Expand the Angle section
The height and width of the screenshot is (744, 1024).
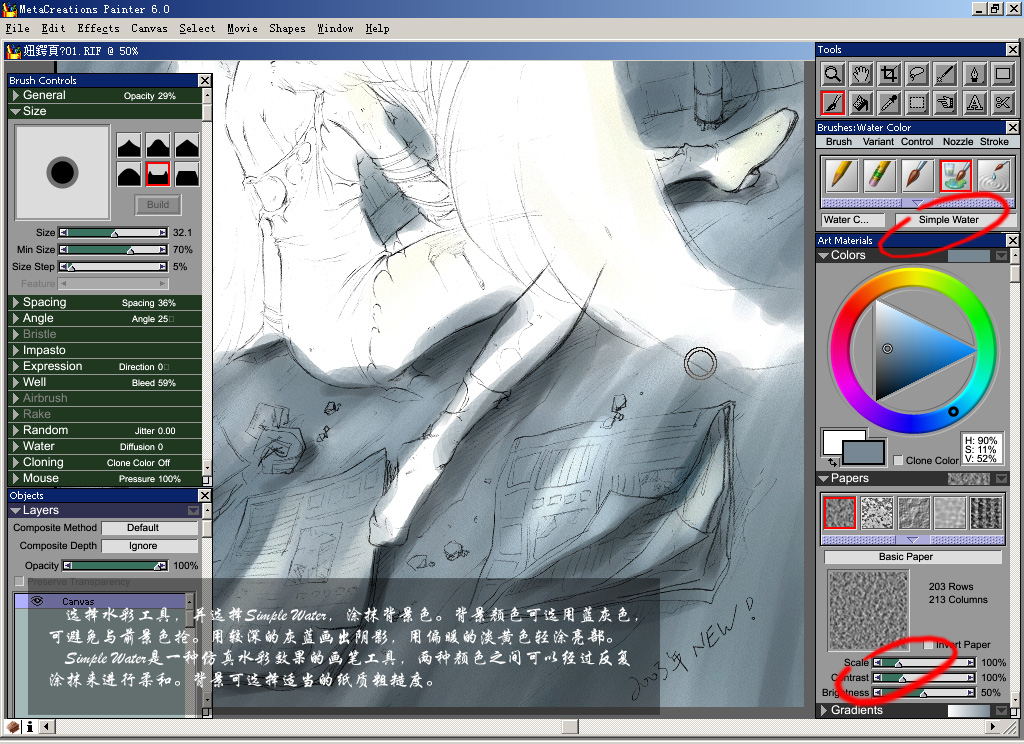(x=16, y=319)
